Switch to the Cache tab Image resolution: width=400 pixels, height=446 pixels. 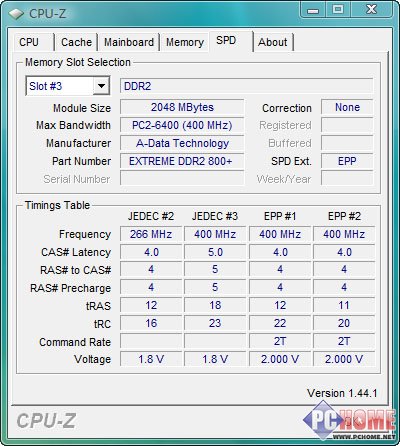click(x=76, y=42)
